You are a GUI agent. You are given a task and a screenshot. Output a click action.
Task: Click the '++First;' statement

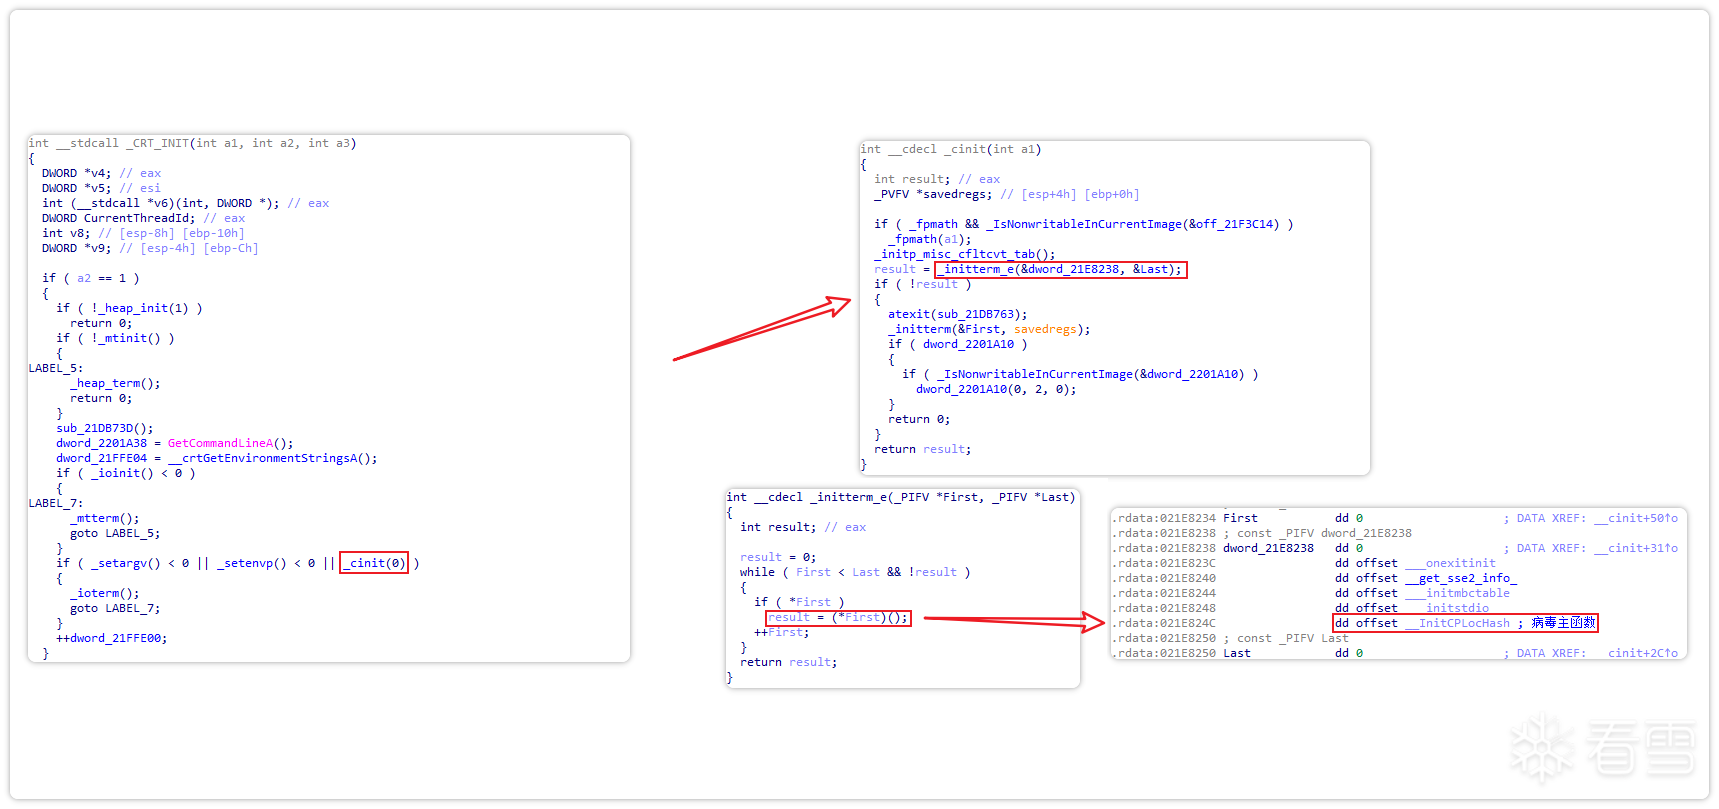click(782, 632)
